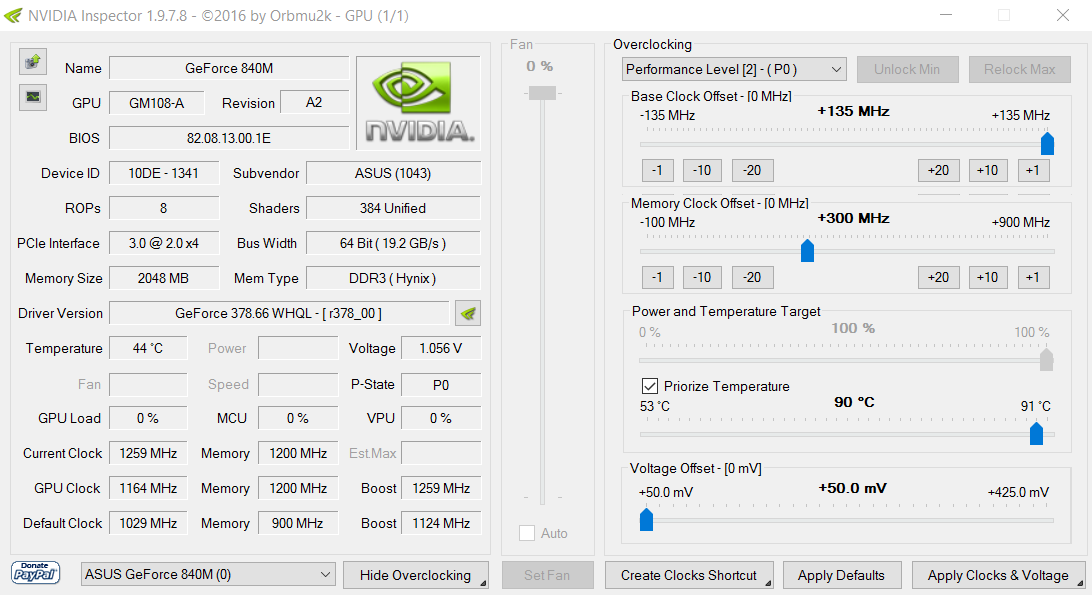Click the Memory Clock Offset slider handle
Viewport: 1092px width, 595px height.
tap(807, 250)
